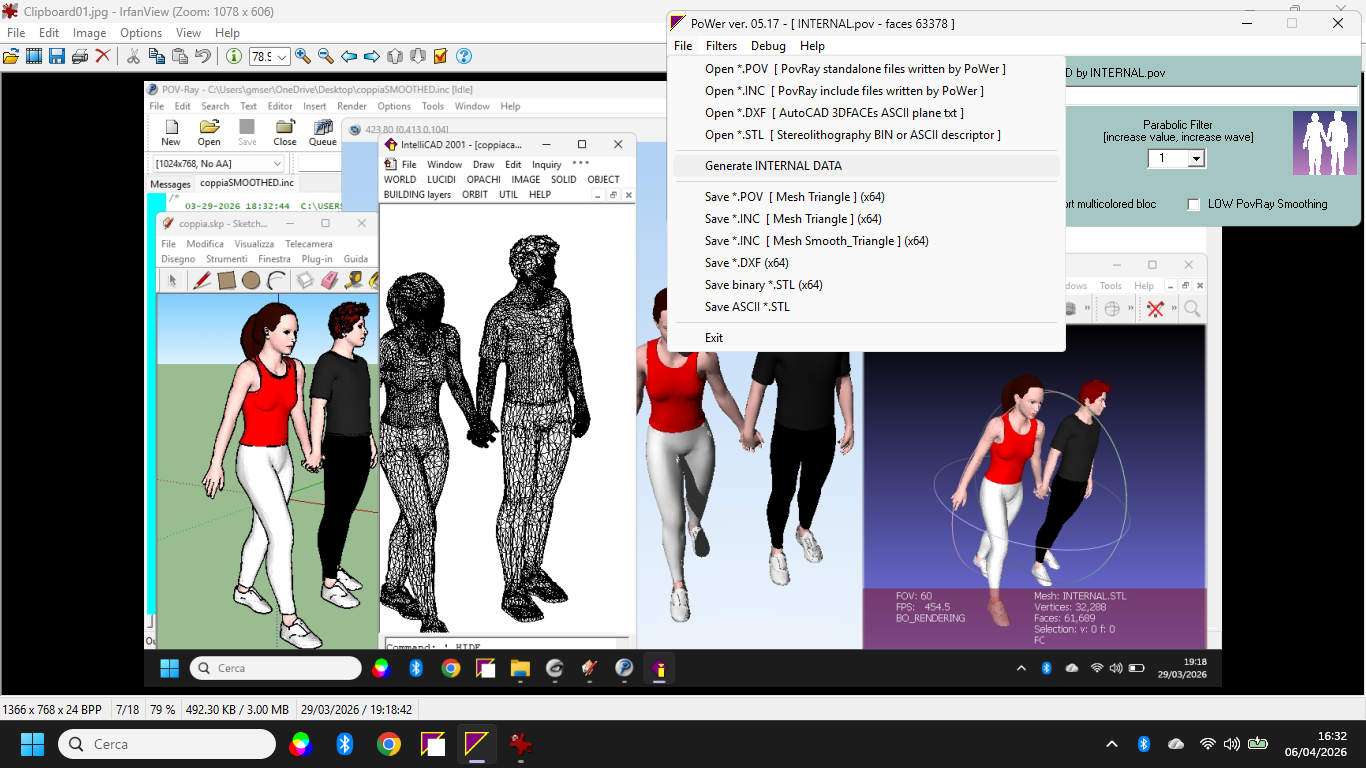
Task: Expand the Parabolic Filter value dropdown
Action: [1196, 159]
